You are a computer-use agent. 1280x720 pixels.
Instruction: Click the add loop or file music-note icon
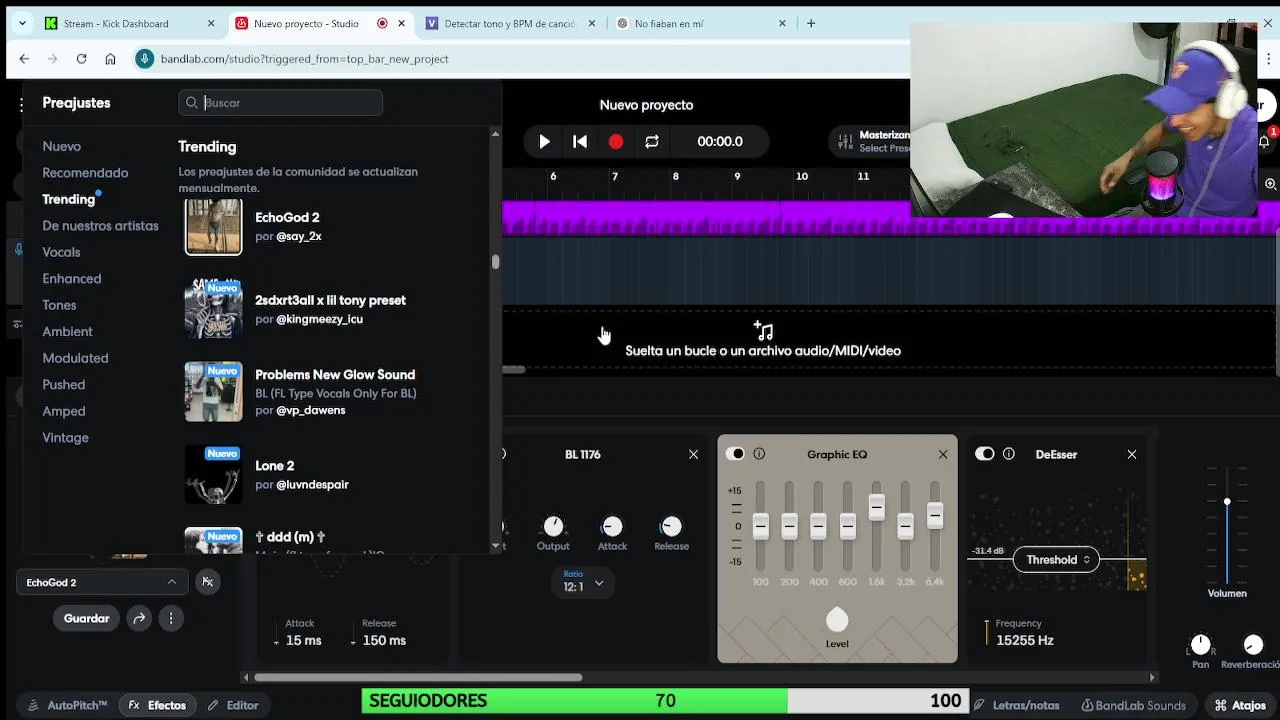(x=763, y=329)
